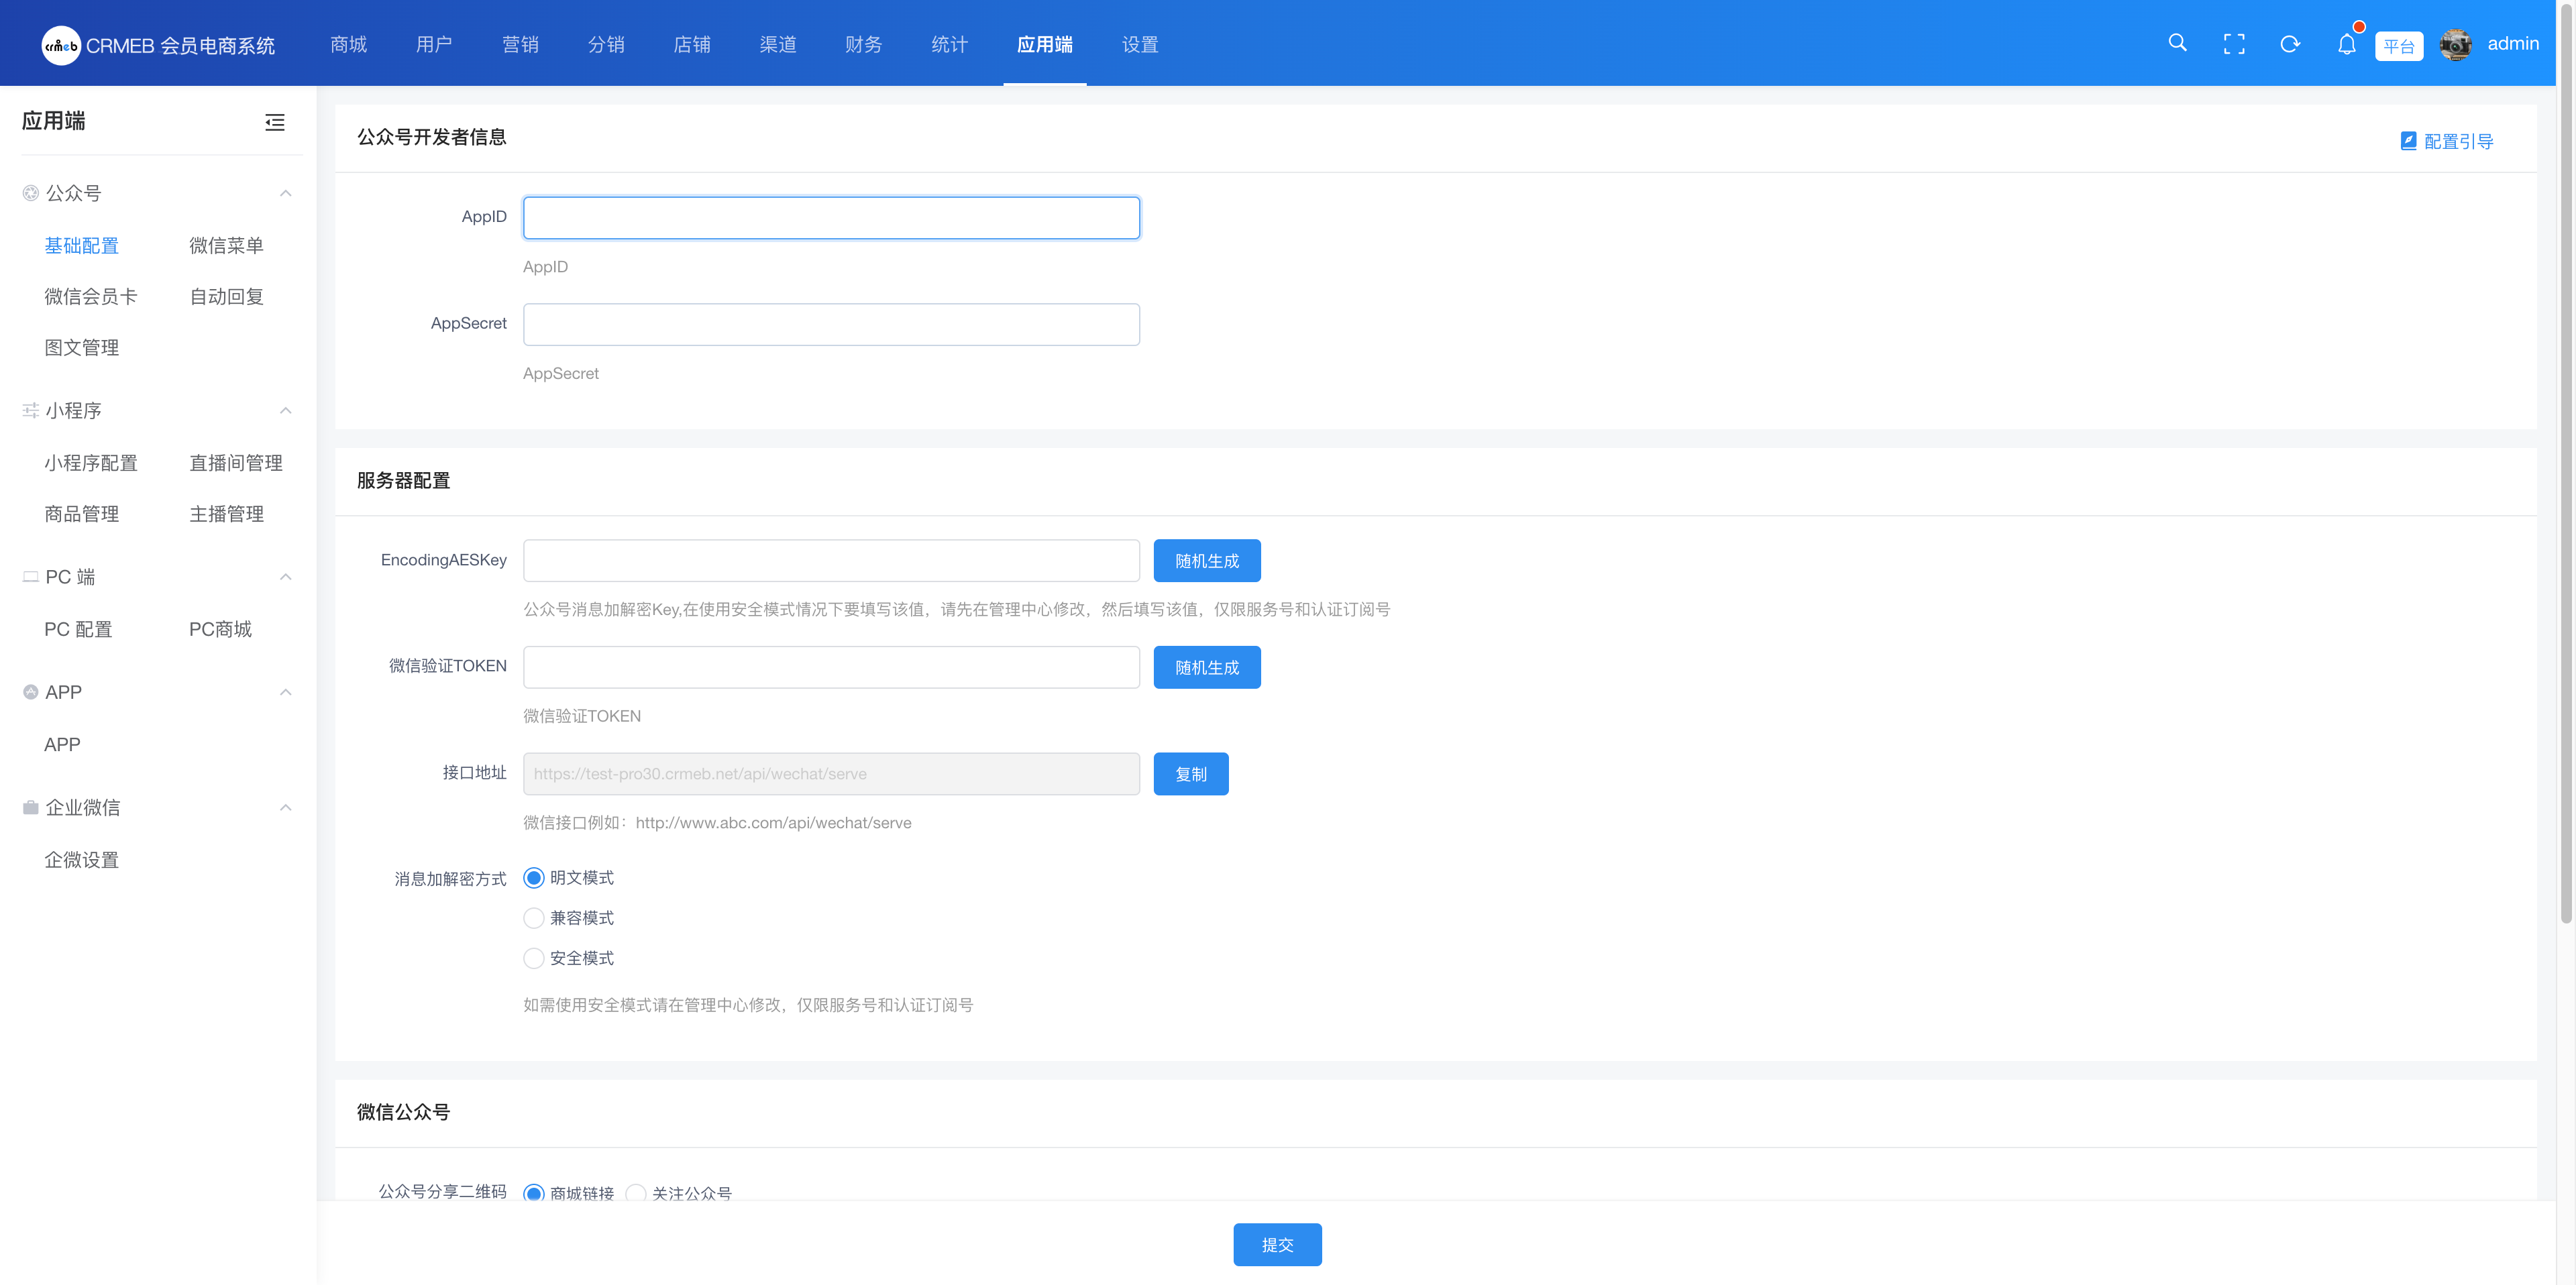
Task: Go to 企微设置 in sidebar
Action: 82,859
